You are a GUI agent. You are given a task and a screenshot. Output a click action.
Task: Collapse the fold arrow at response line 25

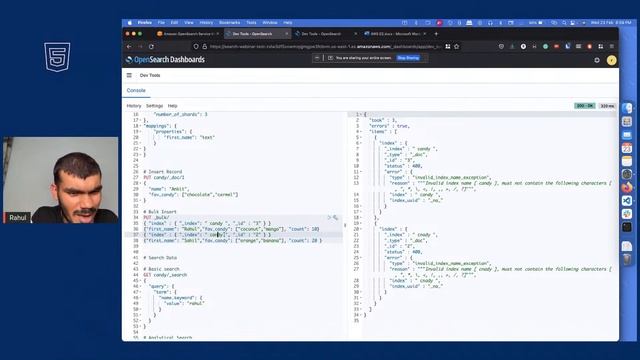[x=361, y=258]
